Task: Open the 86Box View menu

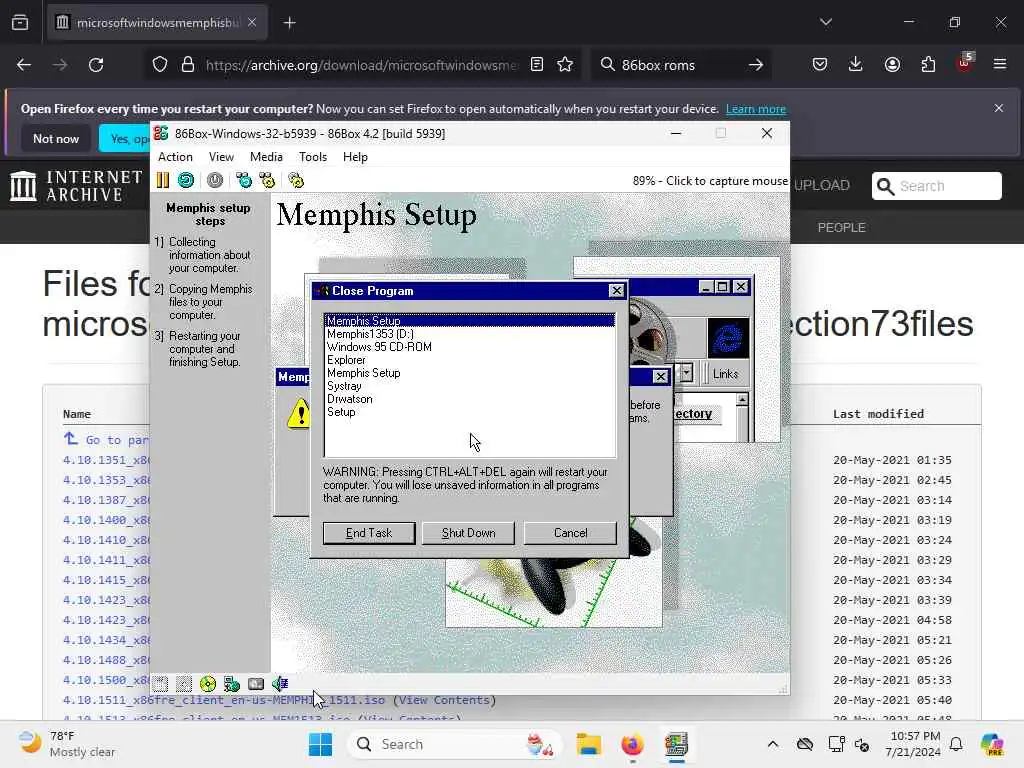Action: click(x=221, y=157)
